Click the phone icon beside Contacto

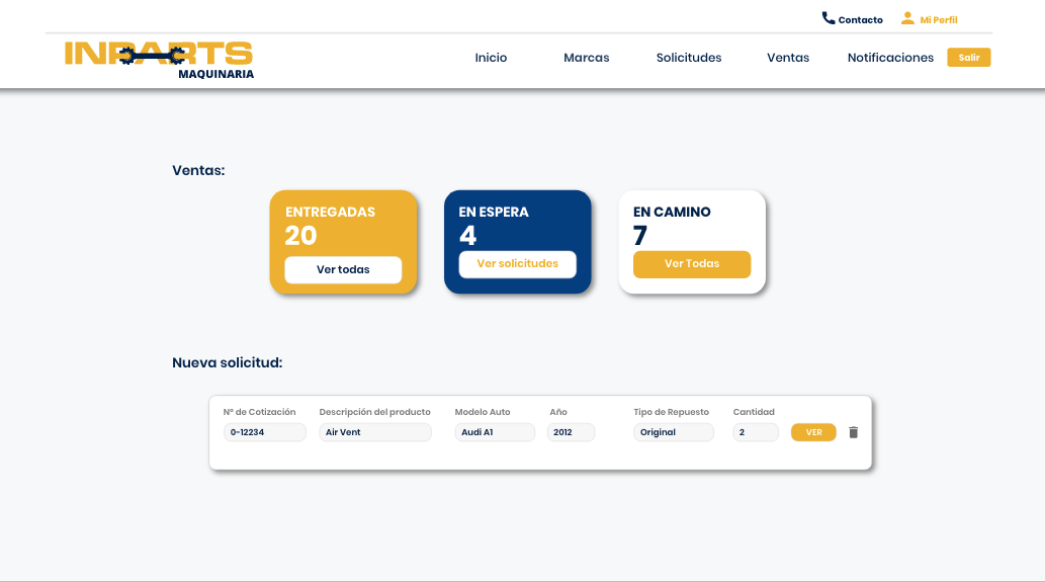click(x=828, y=18)
